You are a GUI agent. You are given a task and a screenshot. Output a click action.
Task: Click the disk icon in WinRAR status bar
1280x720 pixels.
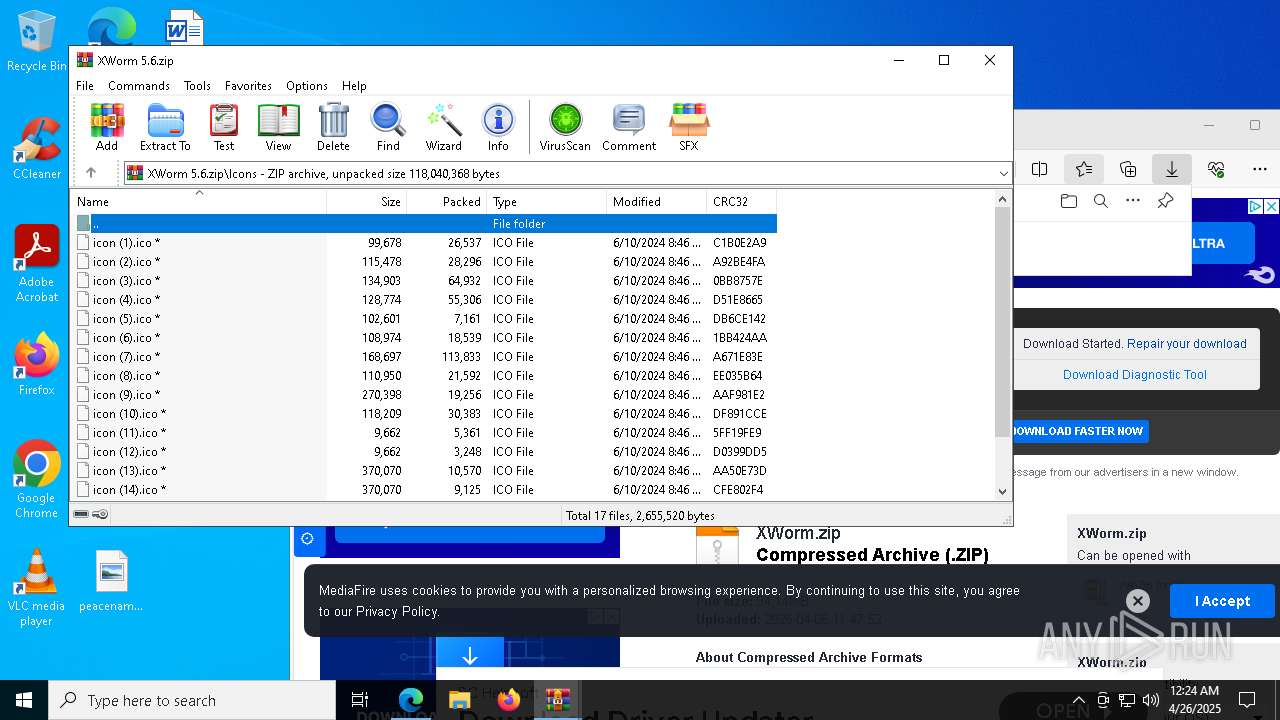(81, 514)
